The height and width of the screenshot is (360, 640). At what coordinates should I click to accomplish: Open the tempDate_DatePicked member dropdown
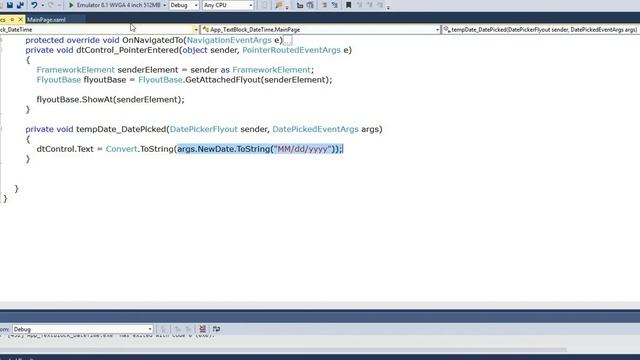pyautogui.click(x=541, y=29)
